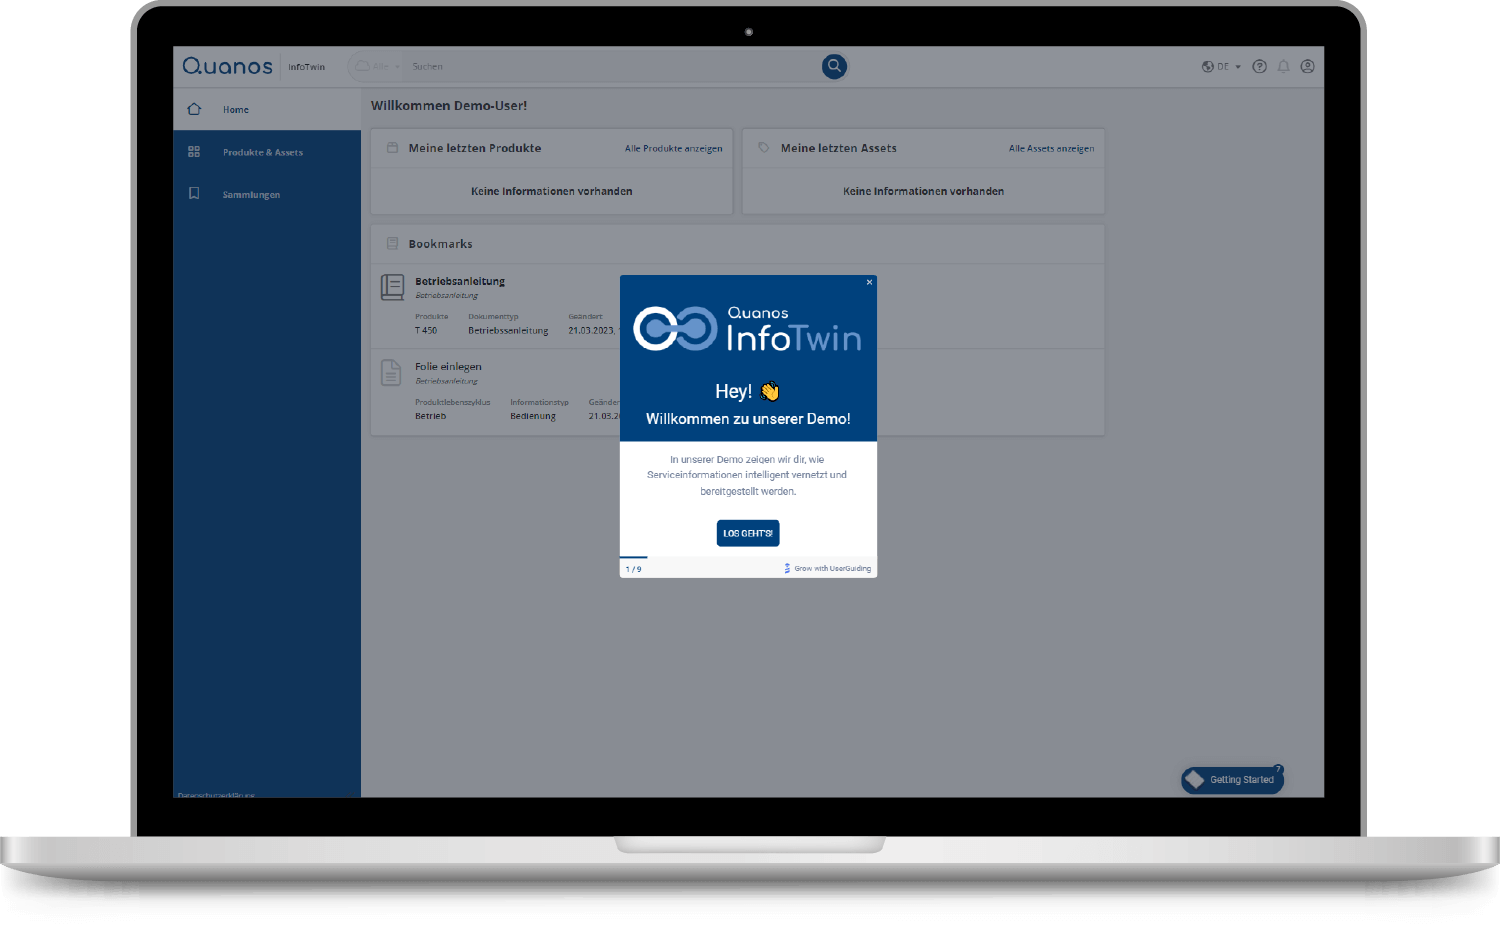Click into the Suchen search field
1500x927 pixels.
point(610,67)
